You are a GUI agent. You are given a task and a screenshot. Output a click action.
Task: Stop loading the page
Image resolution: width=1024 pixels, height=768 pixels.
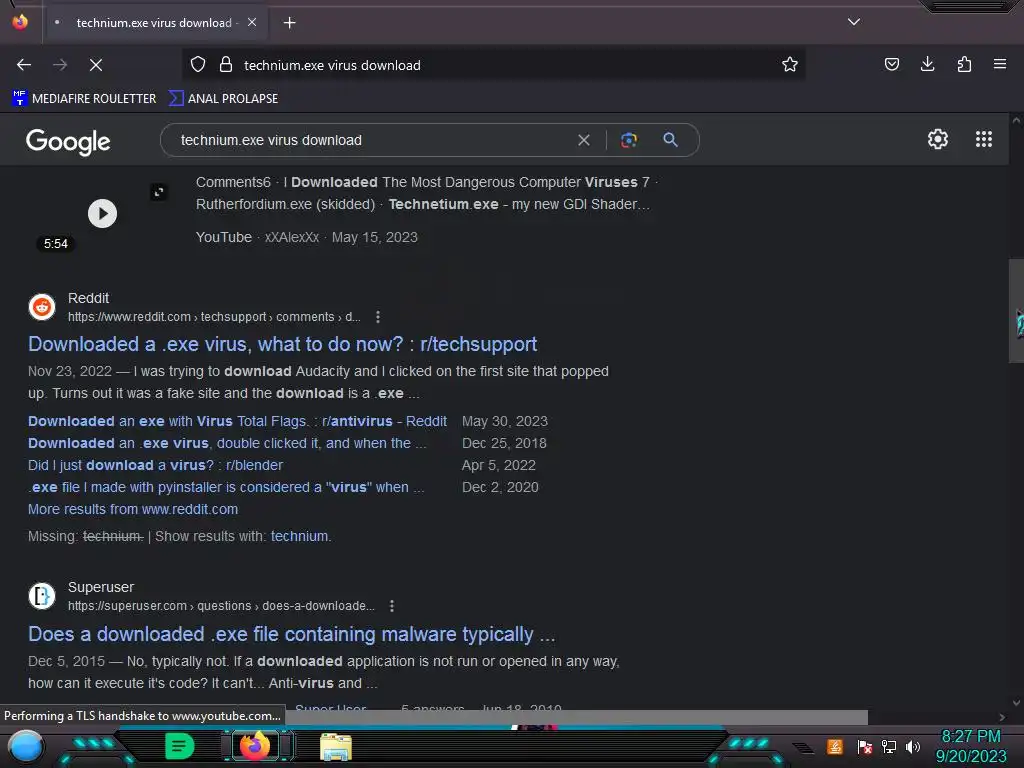click(x=96, y=65)
